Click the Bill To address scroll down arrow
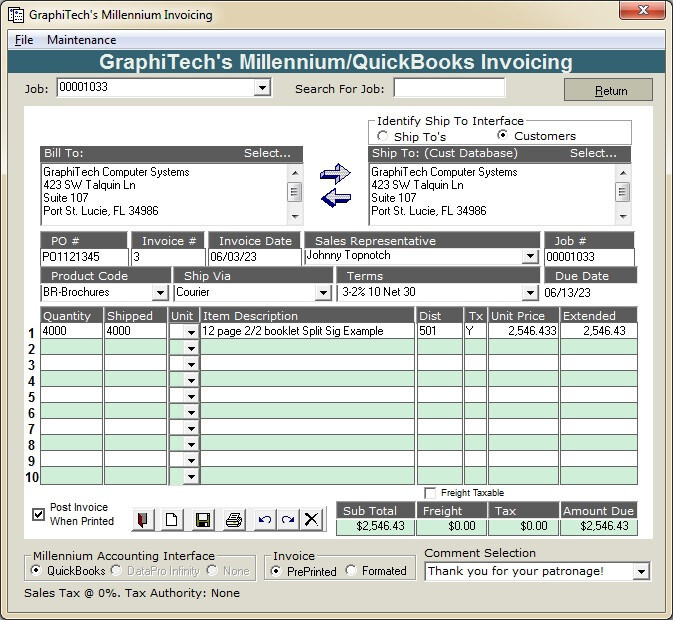Viewport: 673px width, 620px height. (x=294, y=216)
